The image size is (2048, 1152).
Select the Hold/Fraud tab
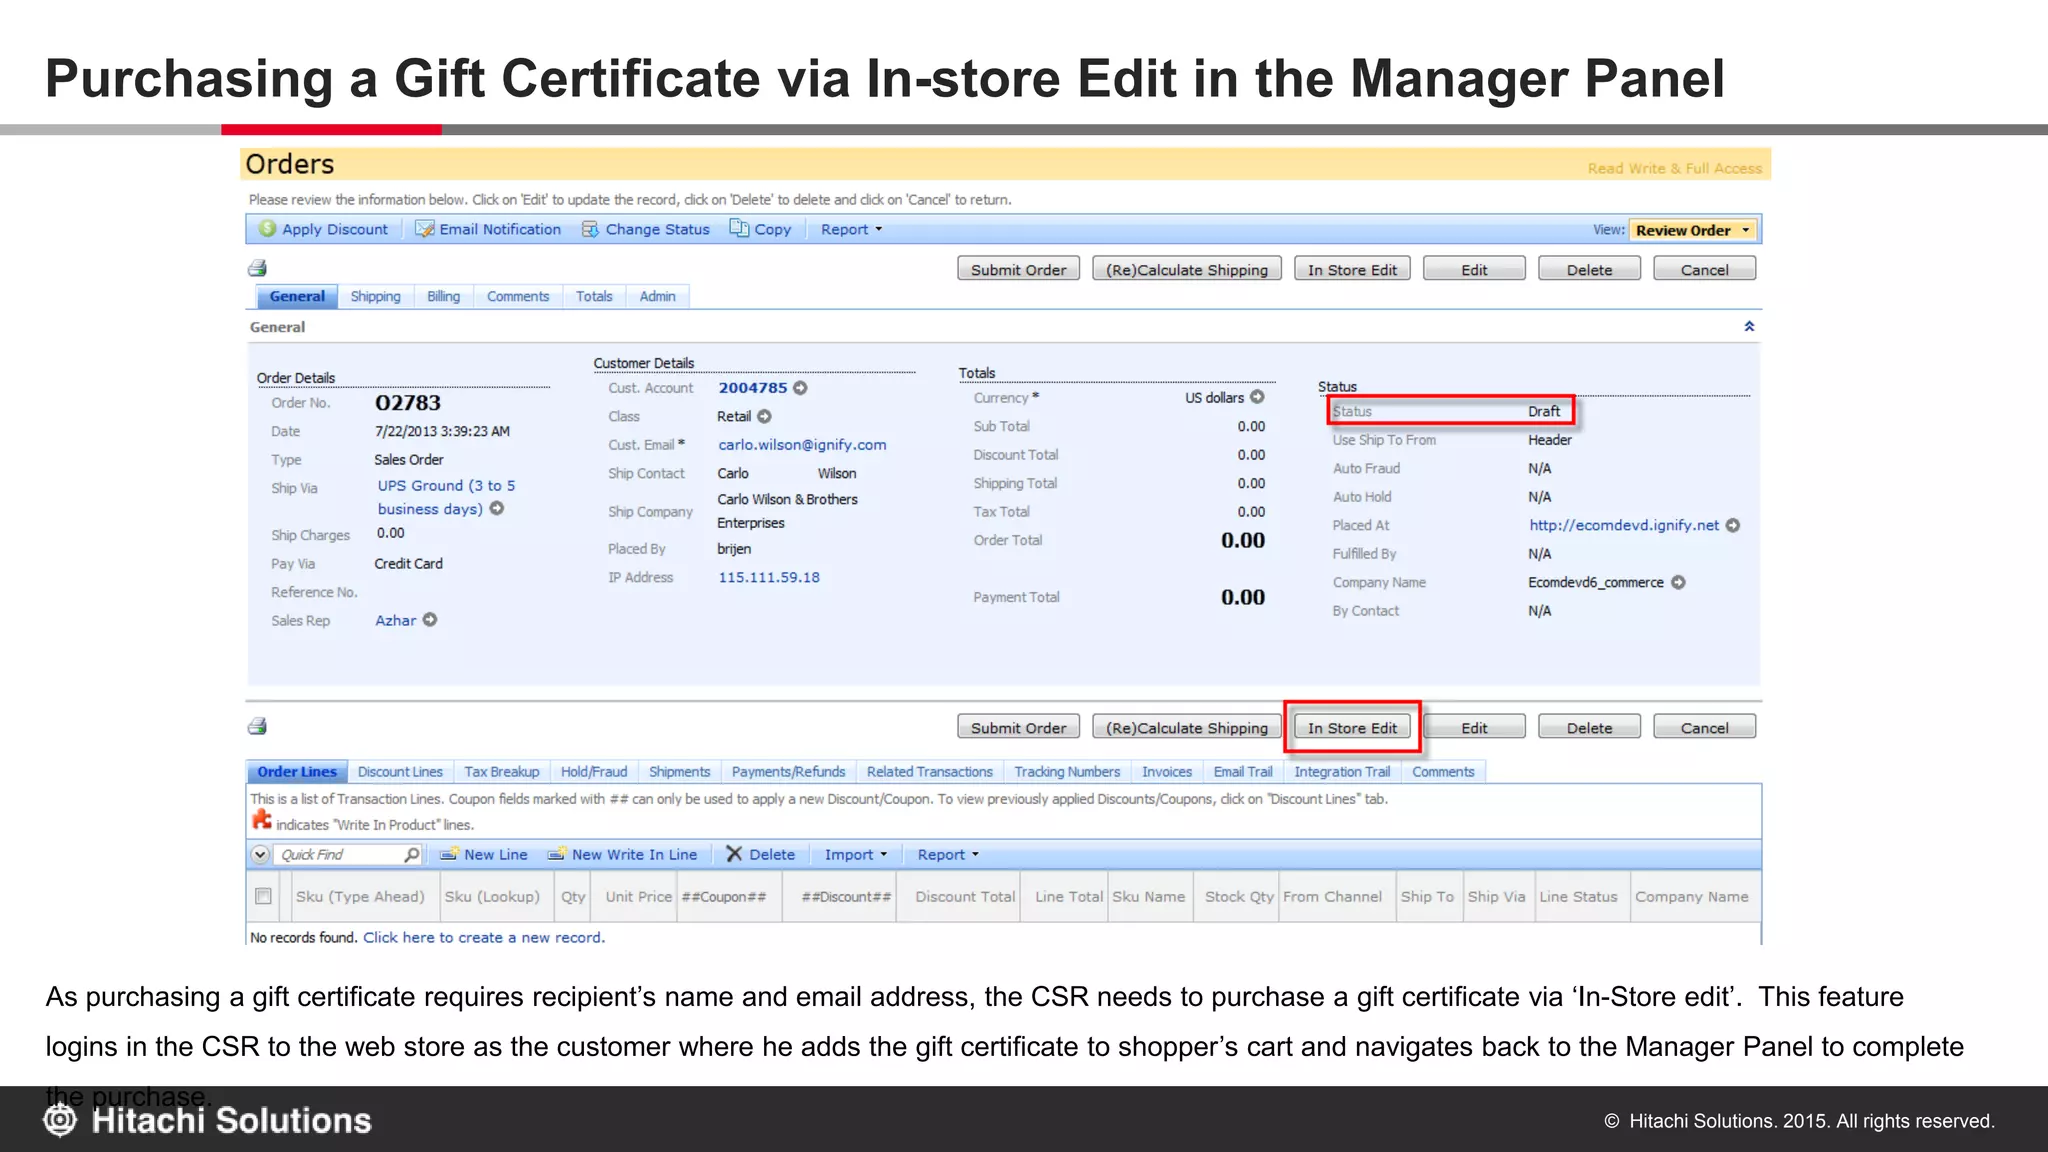coord(594,771)
